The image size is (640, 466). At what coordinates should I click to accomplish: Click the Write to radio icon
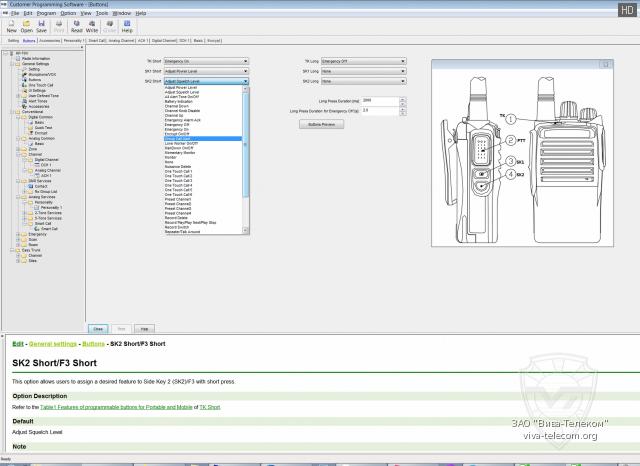[x=91, y=26]
